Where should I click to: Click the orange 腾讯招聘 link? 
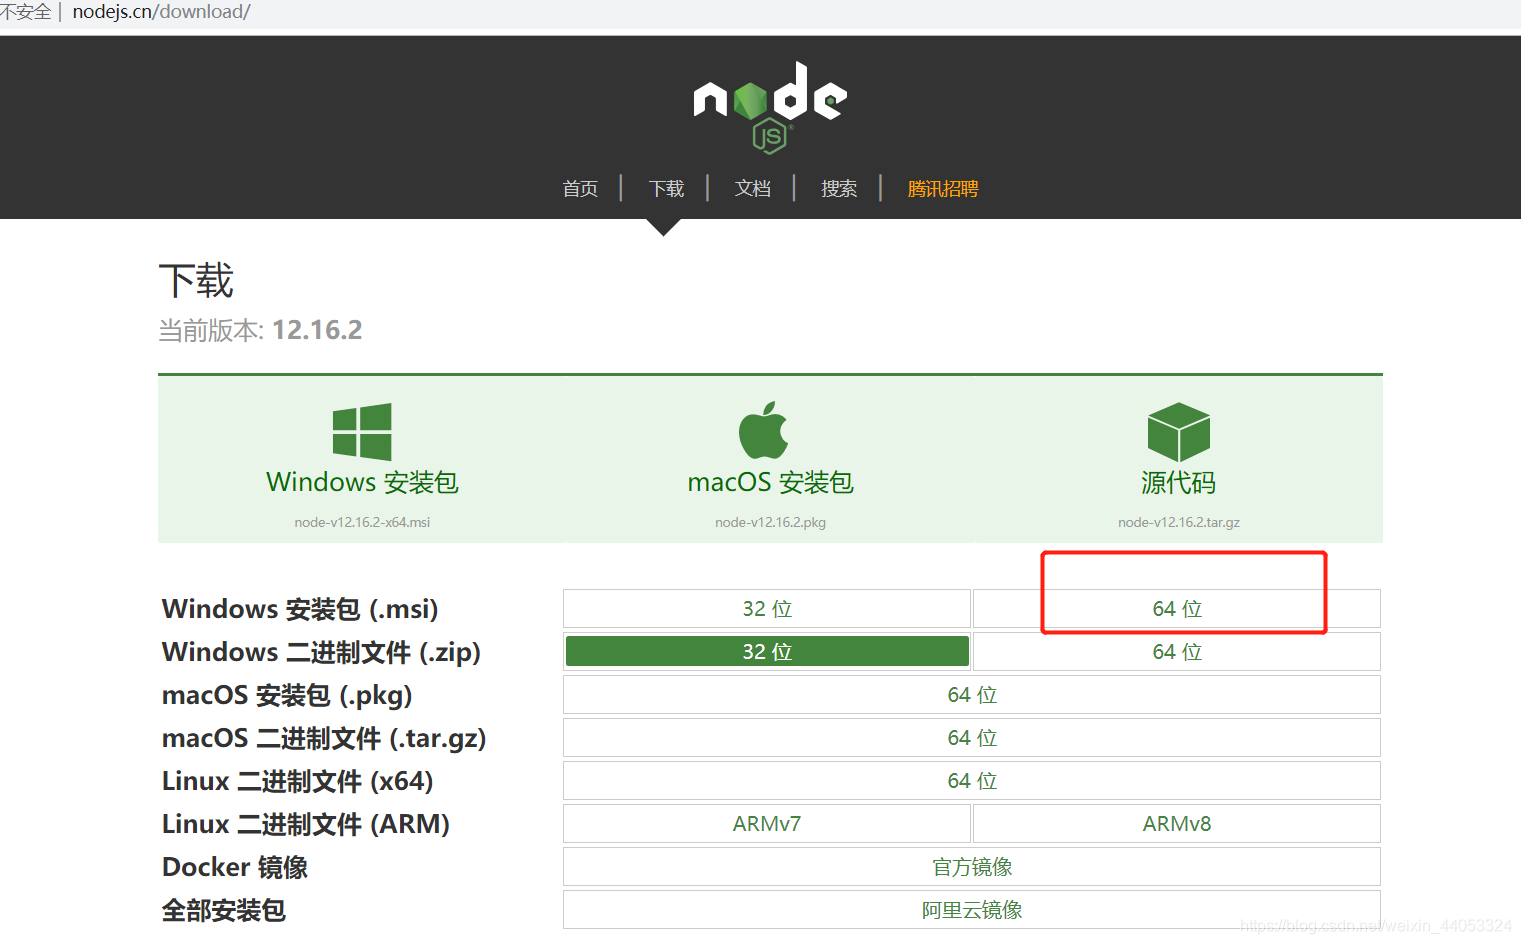coord(943,189)
